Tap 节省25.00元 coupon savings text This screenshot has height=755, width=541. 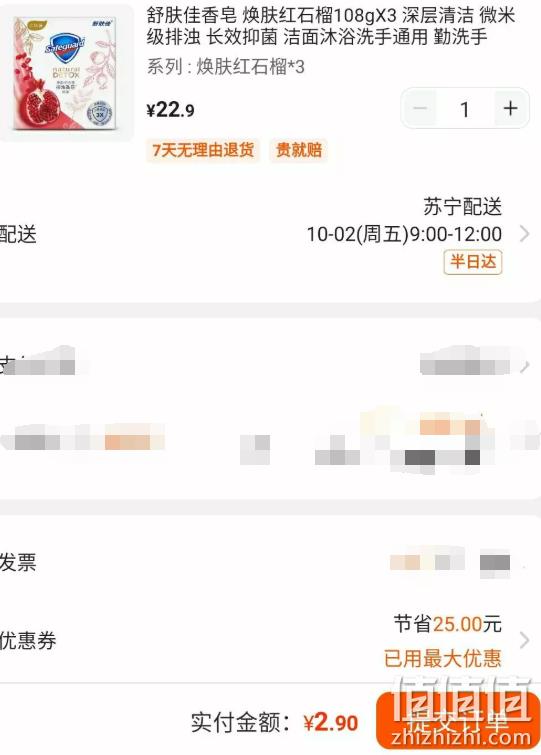tap(448, 624)
